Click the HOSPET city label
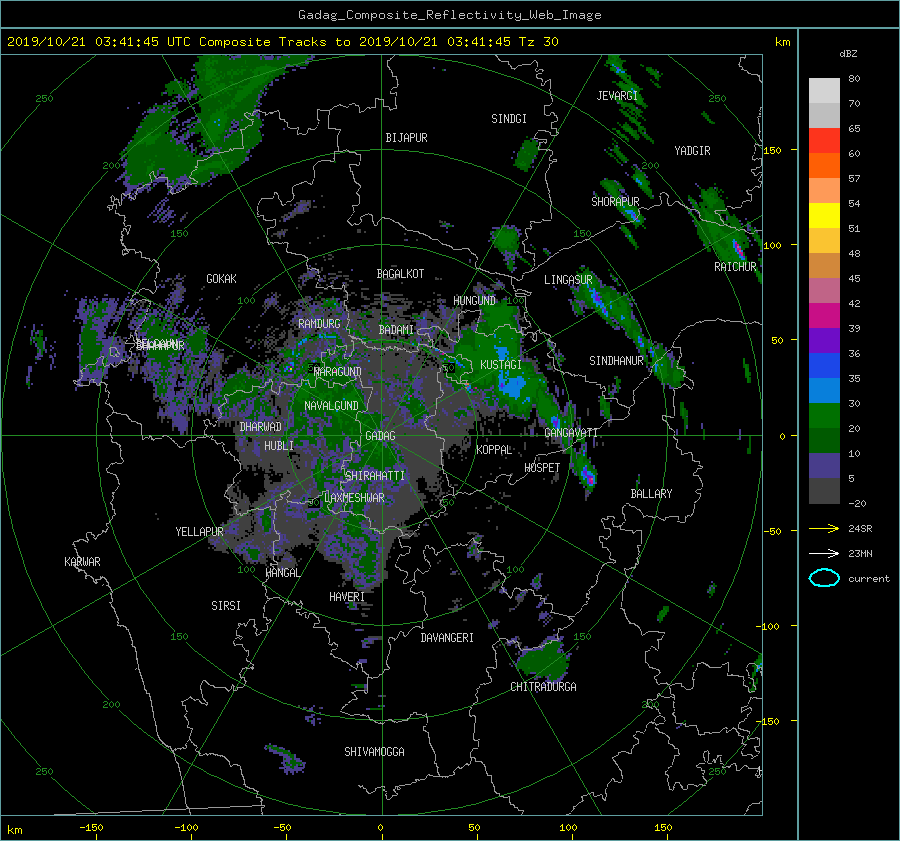The image size is (900, 841). pos(541,468)
